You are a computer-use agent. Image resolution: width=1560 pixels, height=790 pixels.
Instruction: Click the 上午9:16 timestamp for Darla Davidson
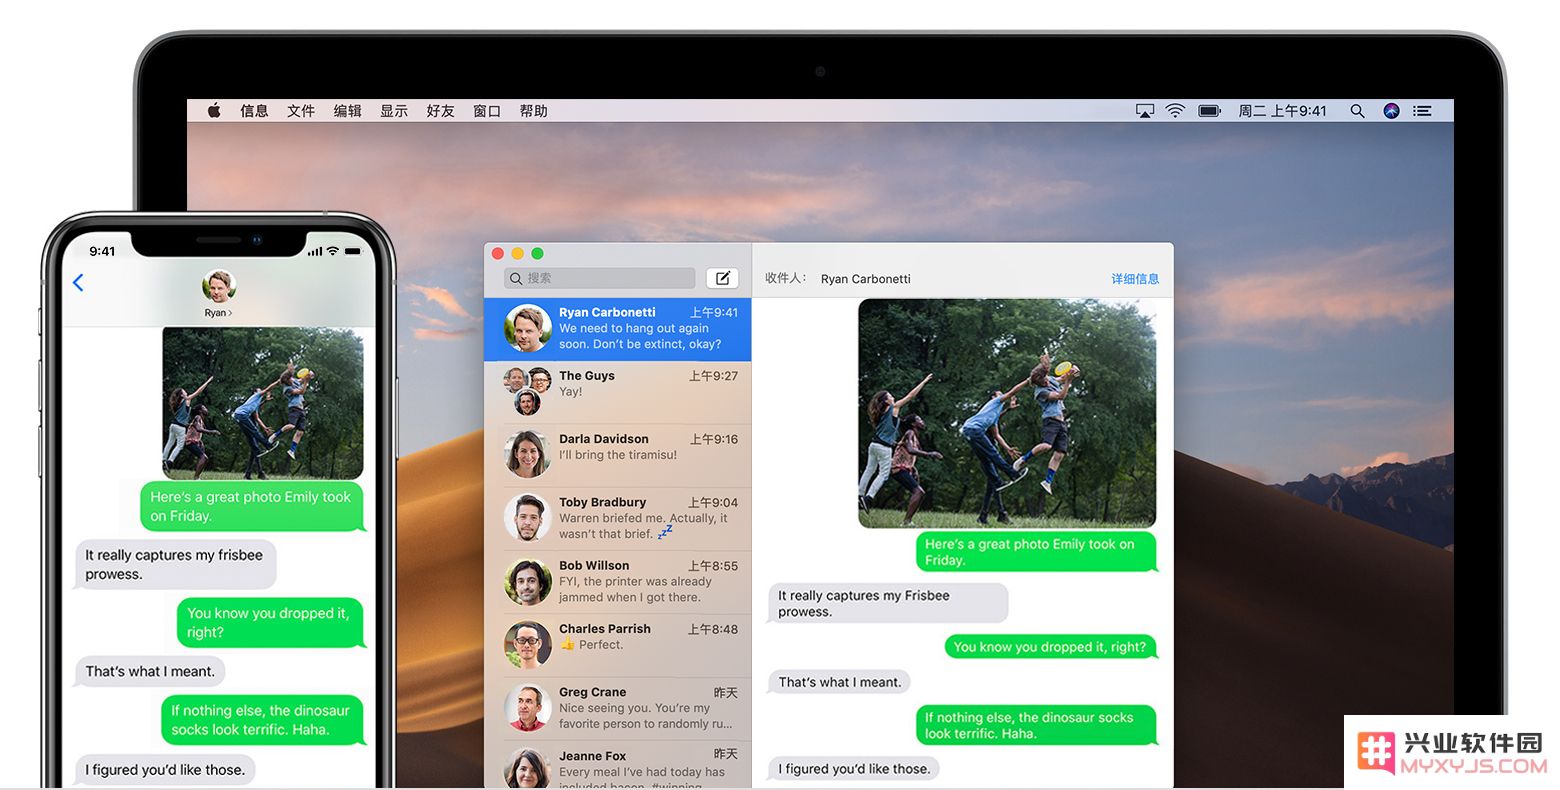tap(713, 439)
